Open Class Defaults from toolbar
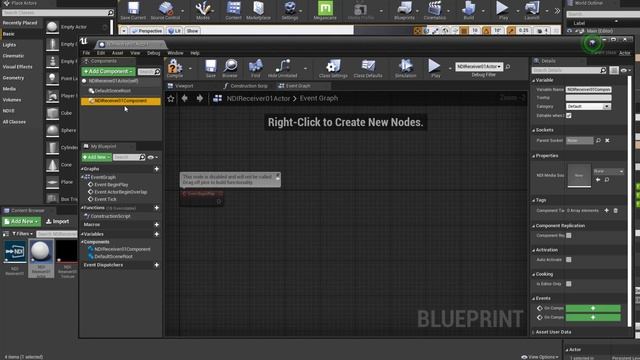640x360 pixels. pos(368,67)
